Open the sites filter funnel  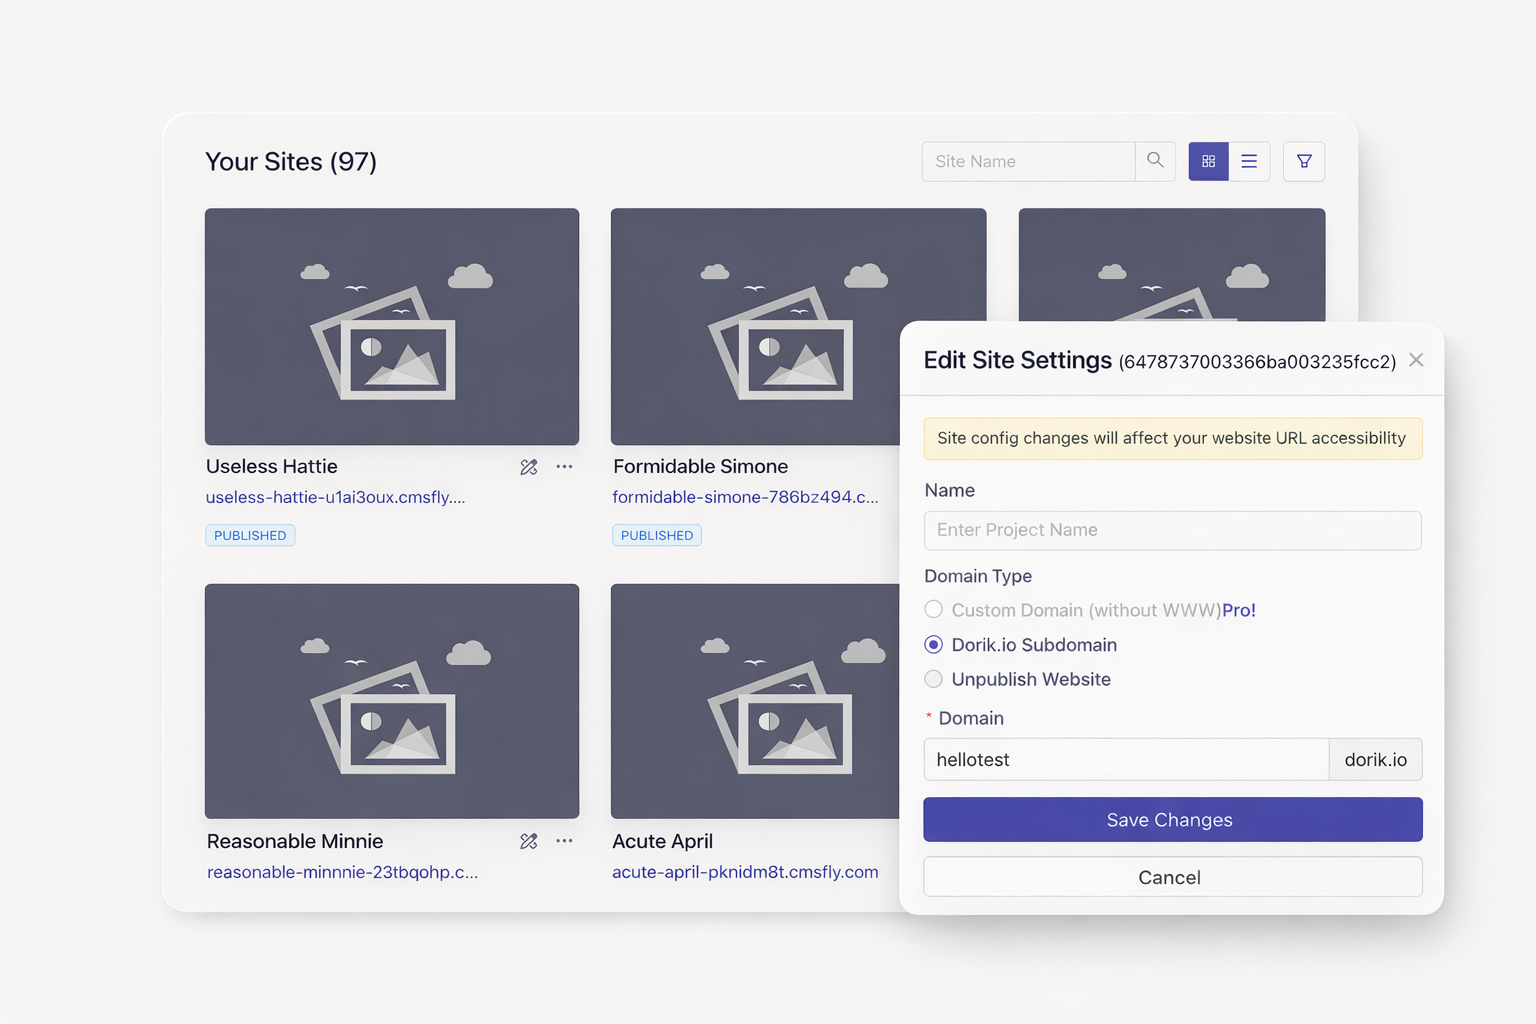point(1304,161)
